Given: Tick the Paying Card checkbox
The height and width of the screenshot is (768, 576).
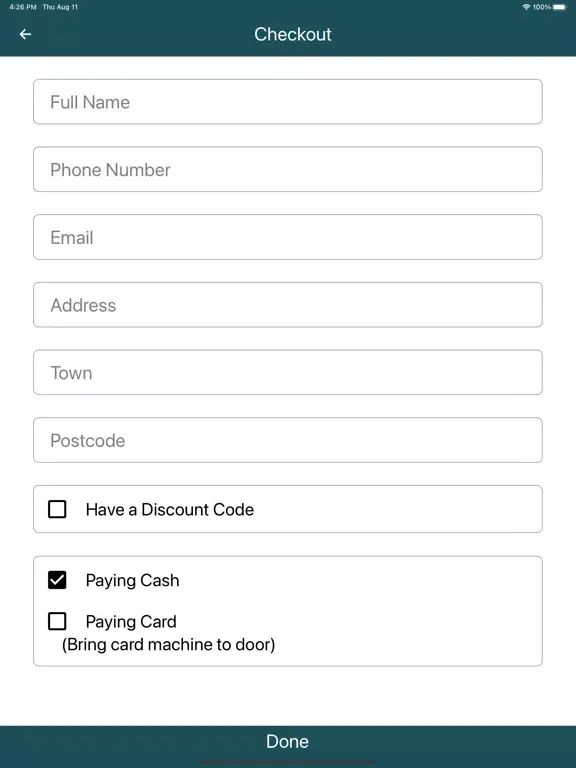Looking at the screenshot, I should (x=57, y=621).
